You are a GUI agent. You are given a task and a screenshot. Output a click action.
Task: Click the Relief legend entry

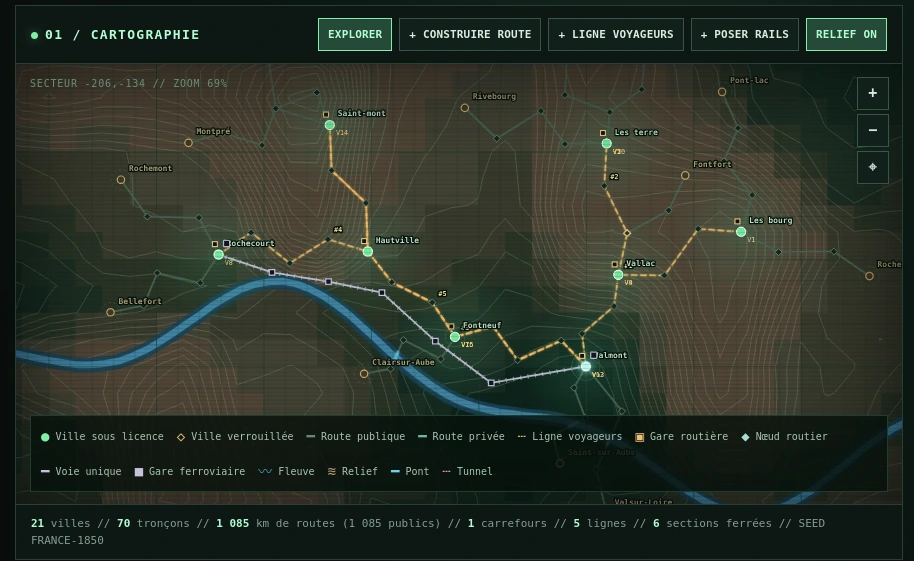pyautogui.click(x=353, y=471)
